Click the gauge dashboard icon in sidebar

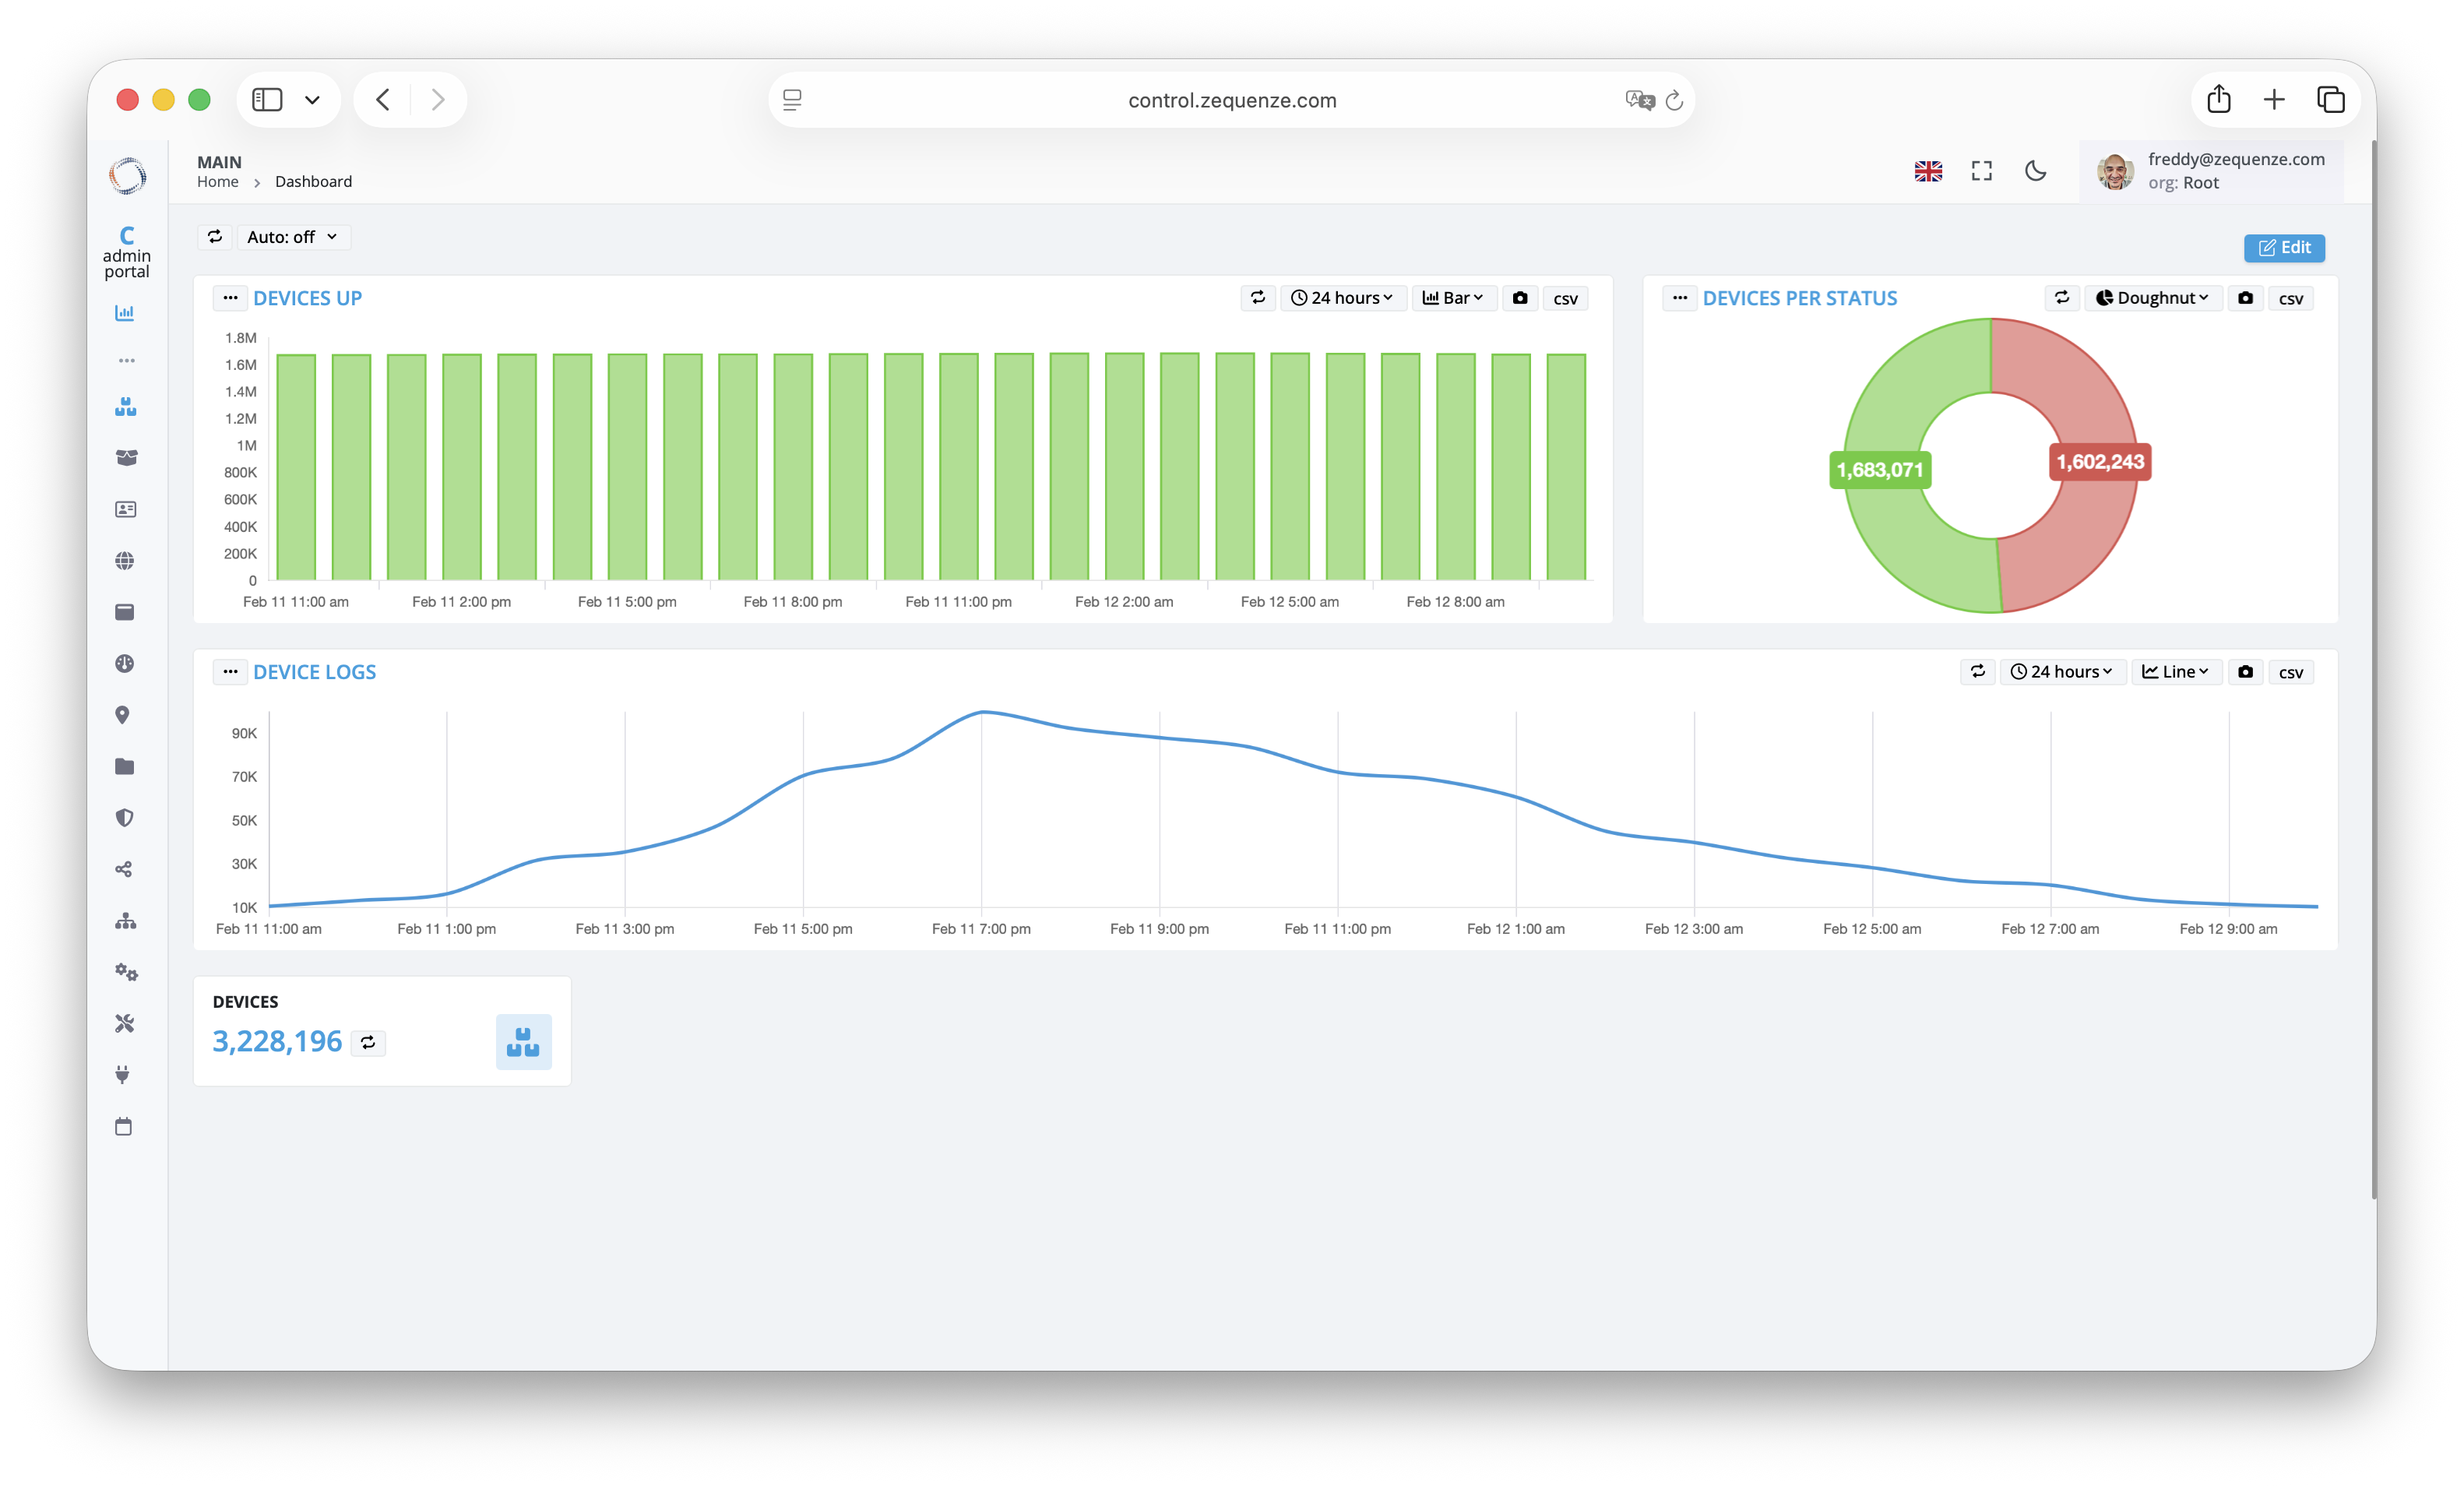[125, 663]
